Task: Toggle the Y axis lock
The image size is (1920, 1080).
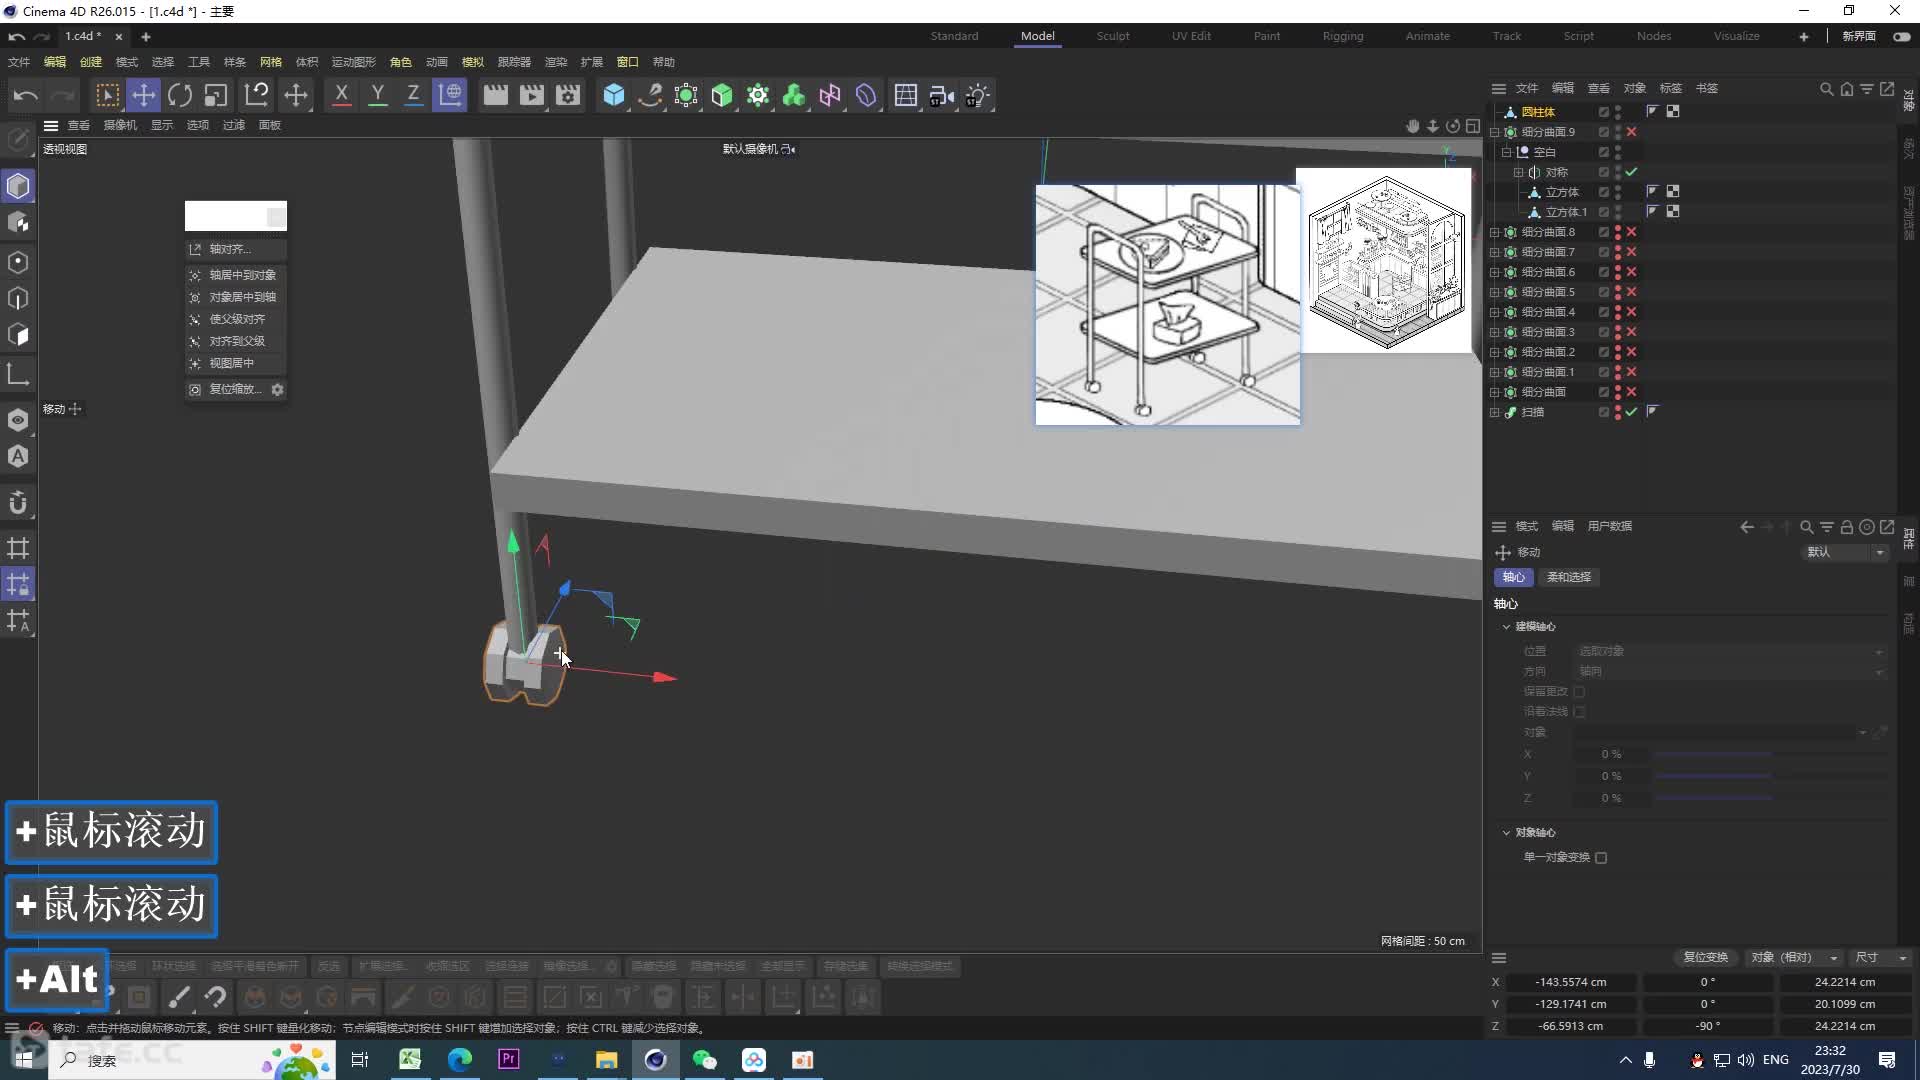Action: (377, 95)
